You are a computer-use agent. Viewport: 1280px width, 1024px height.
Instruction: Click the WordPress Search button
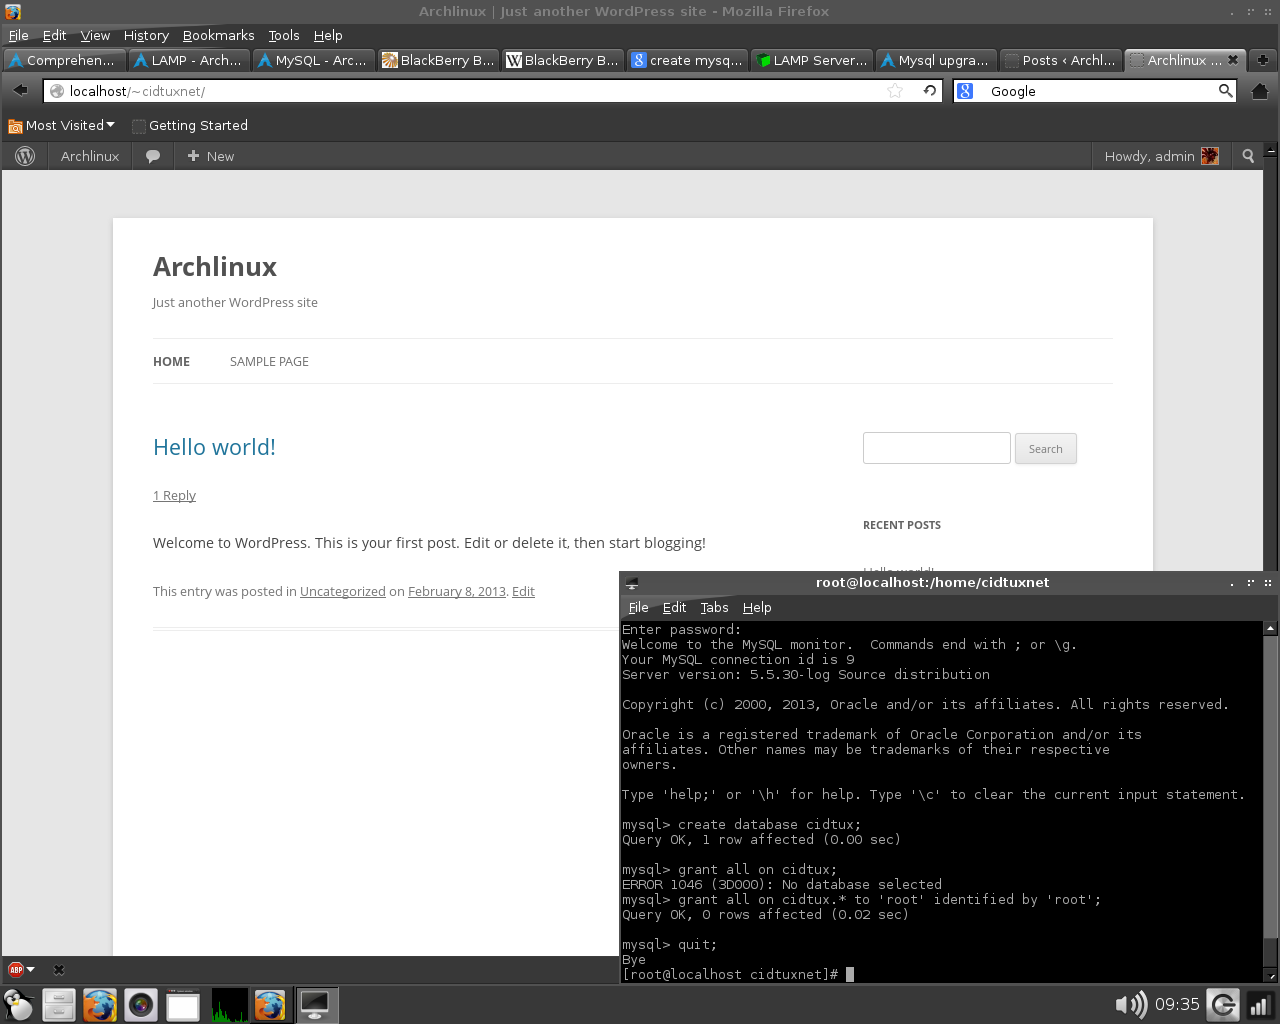(x=1046, y=449)
